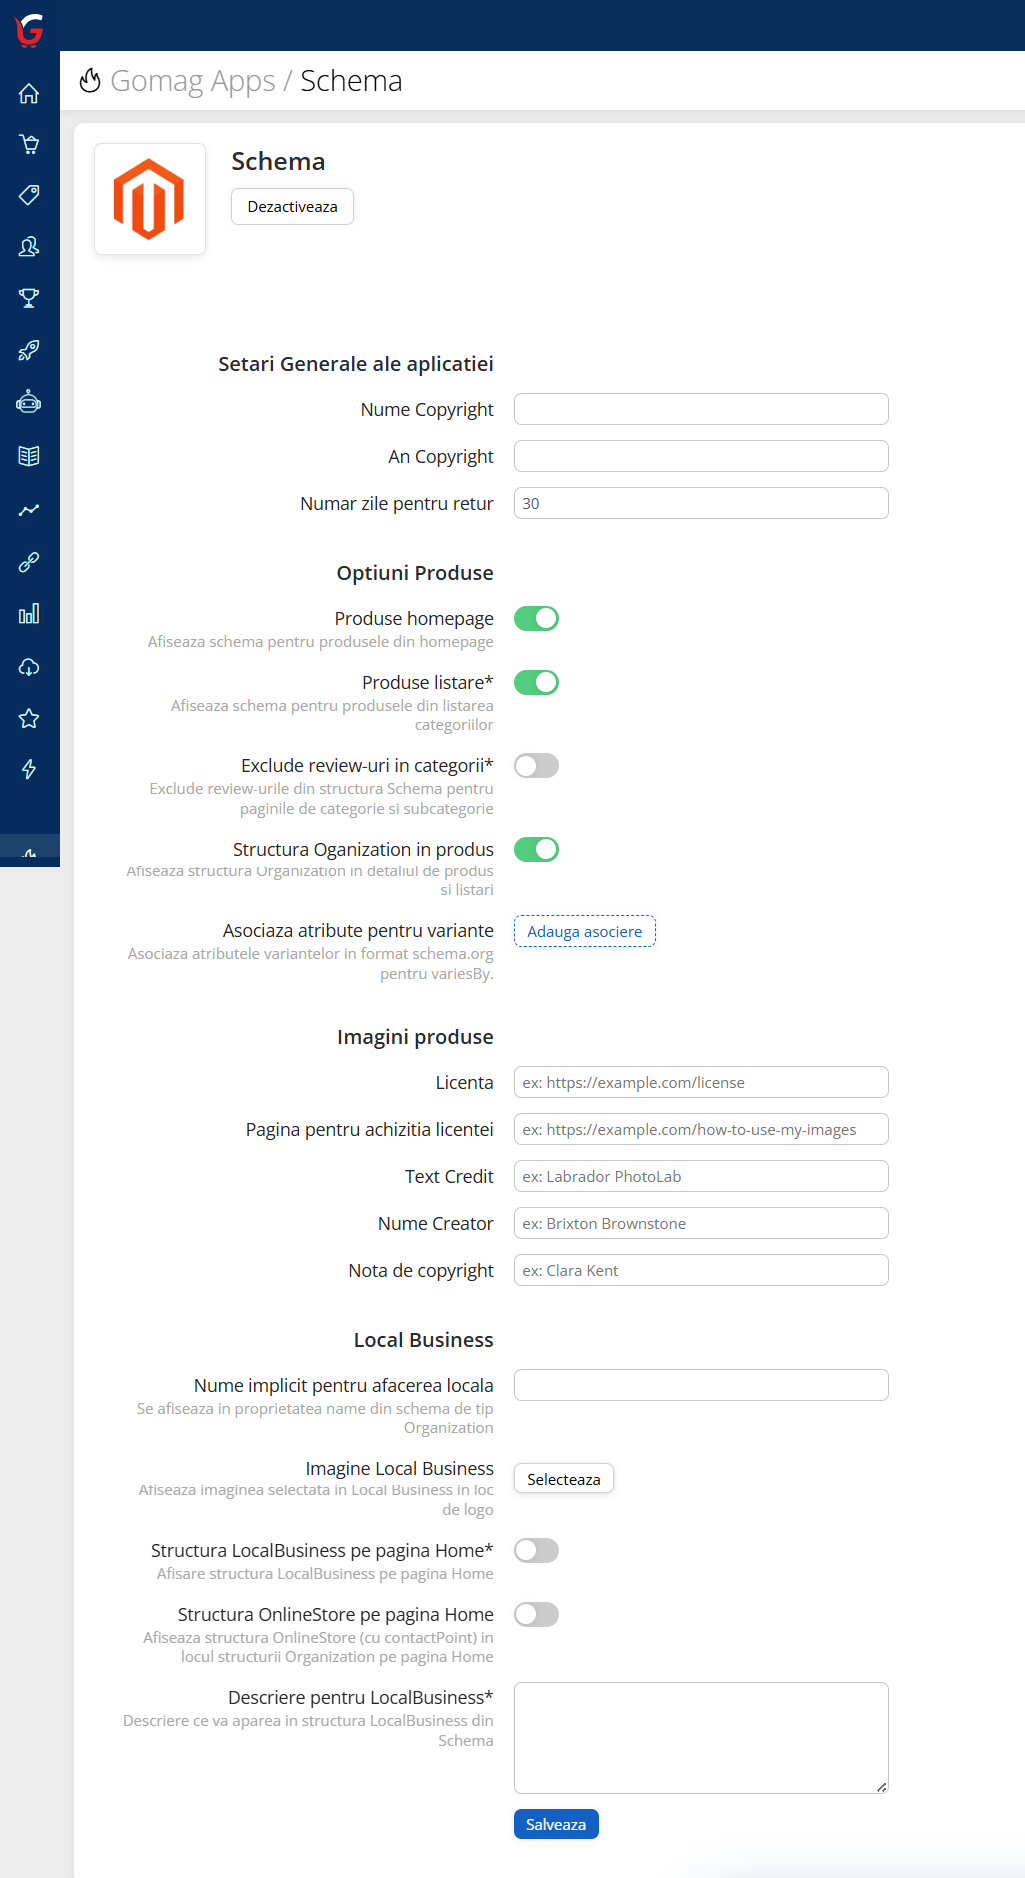
Task: Open the price tag sidebar icon
Action: [29, 195]
